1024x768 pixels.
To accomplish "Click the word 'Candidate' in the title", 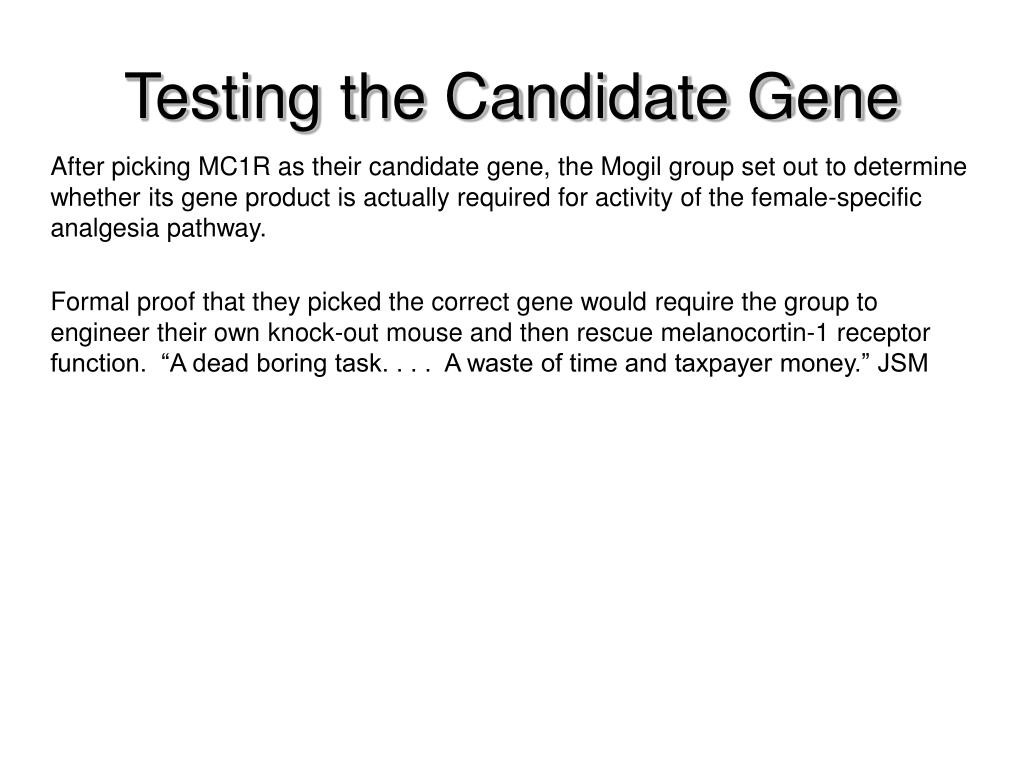I will (586, 97).
